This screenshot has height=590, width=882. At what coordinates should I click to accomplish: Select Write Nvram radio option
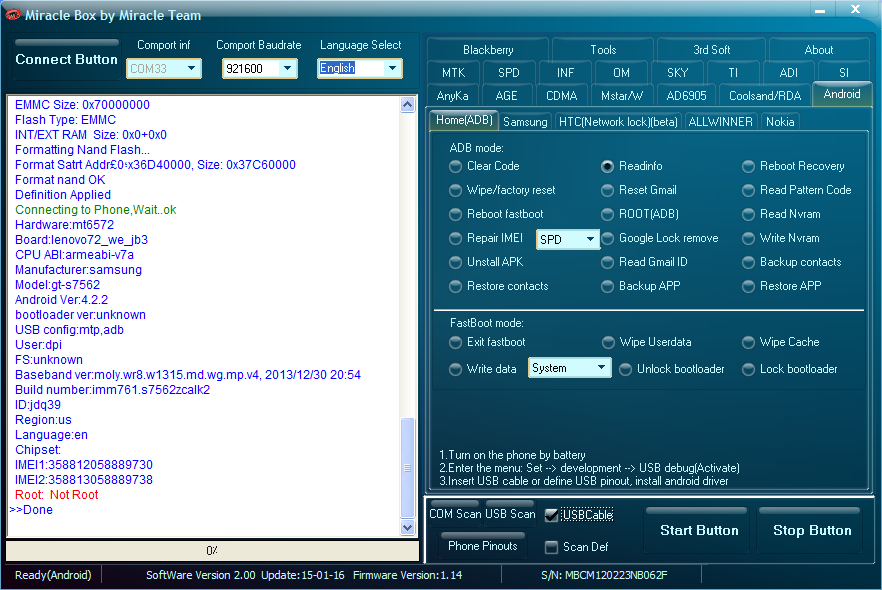[748, 238]
